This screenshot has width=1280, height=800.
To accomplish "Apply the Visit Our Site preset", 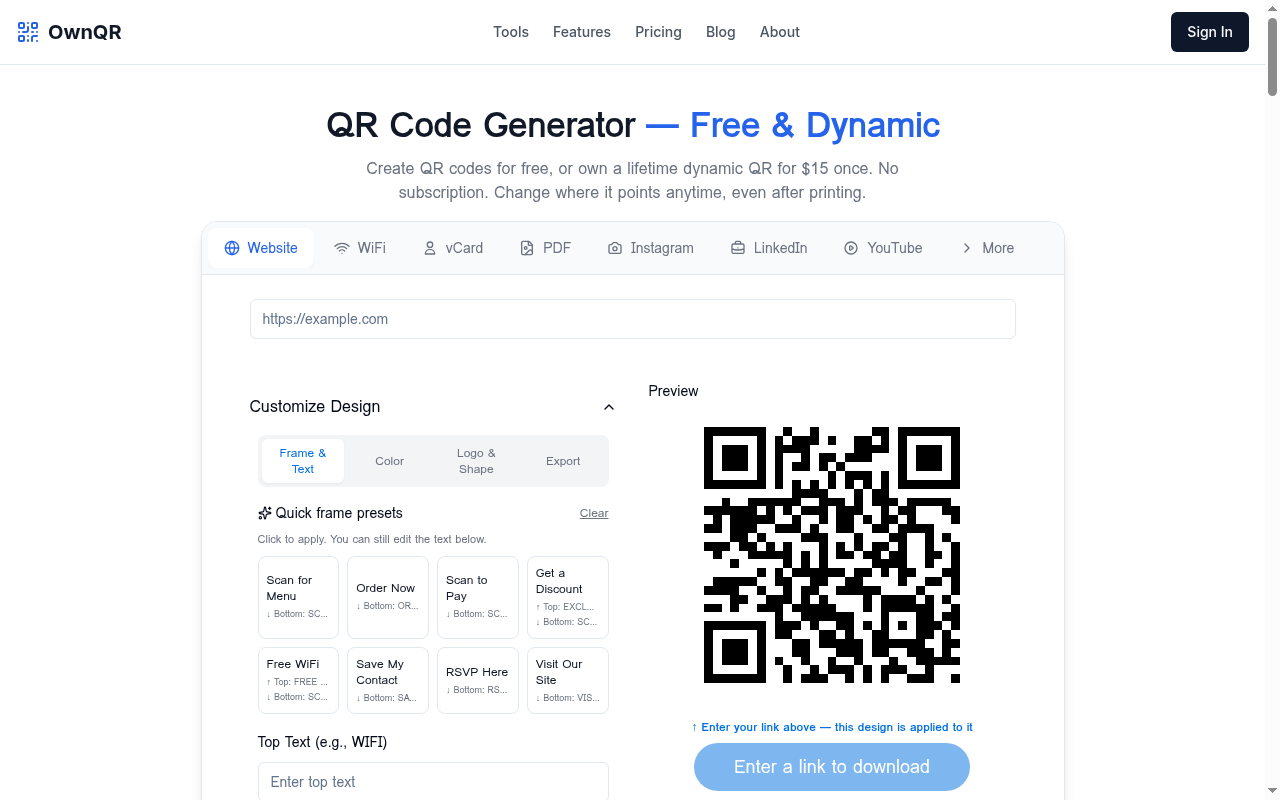I will tap(568, 680).
